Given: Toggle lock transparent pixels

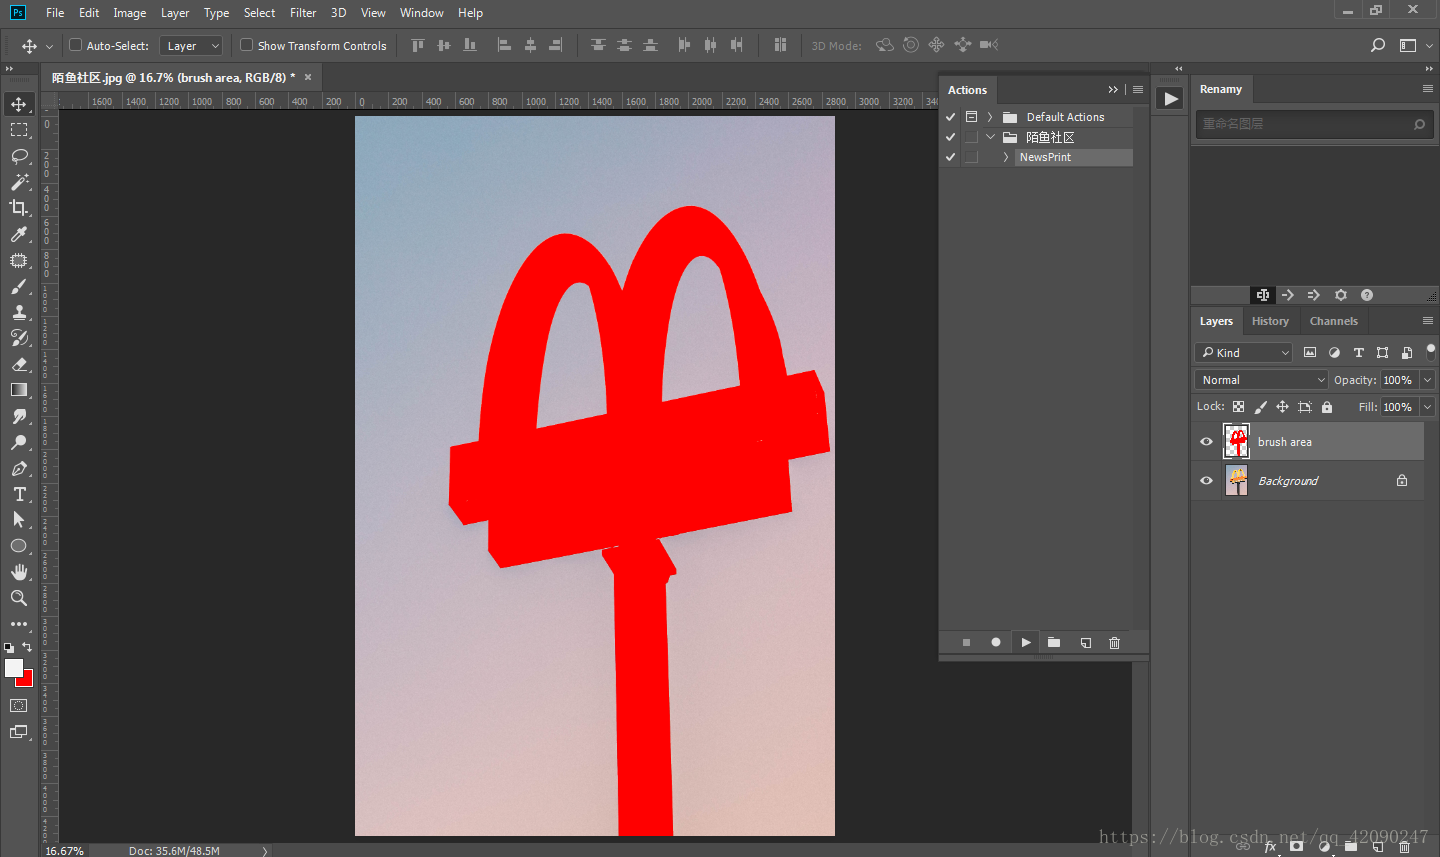Looking at the screenshot, I should coord(1238,407).
